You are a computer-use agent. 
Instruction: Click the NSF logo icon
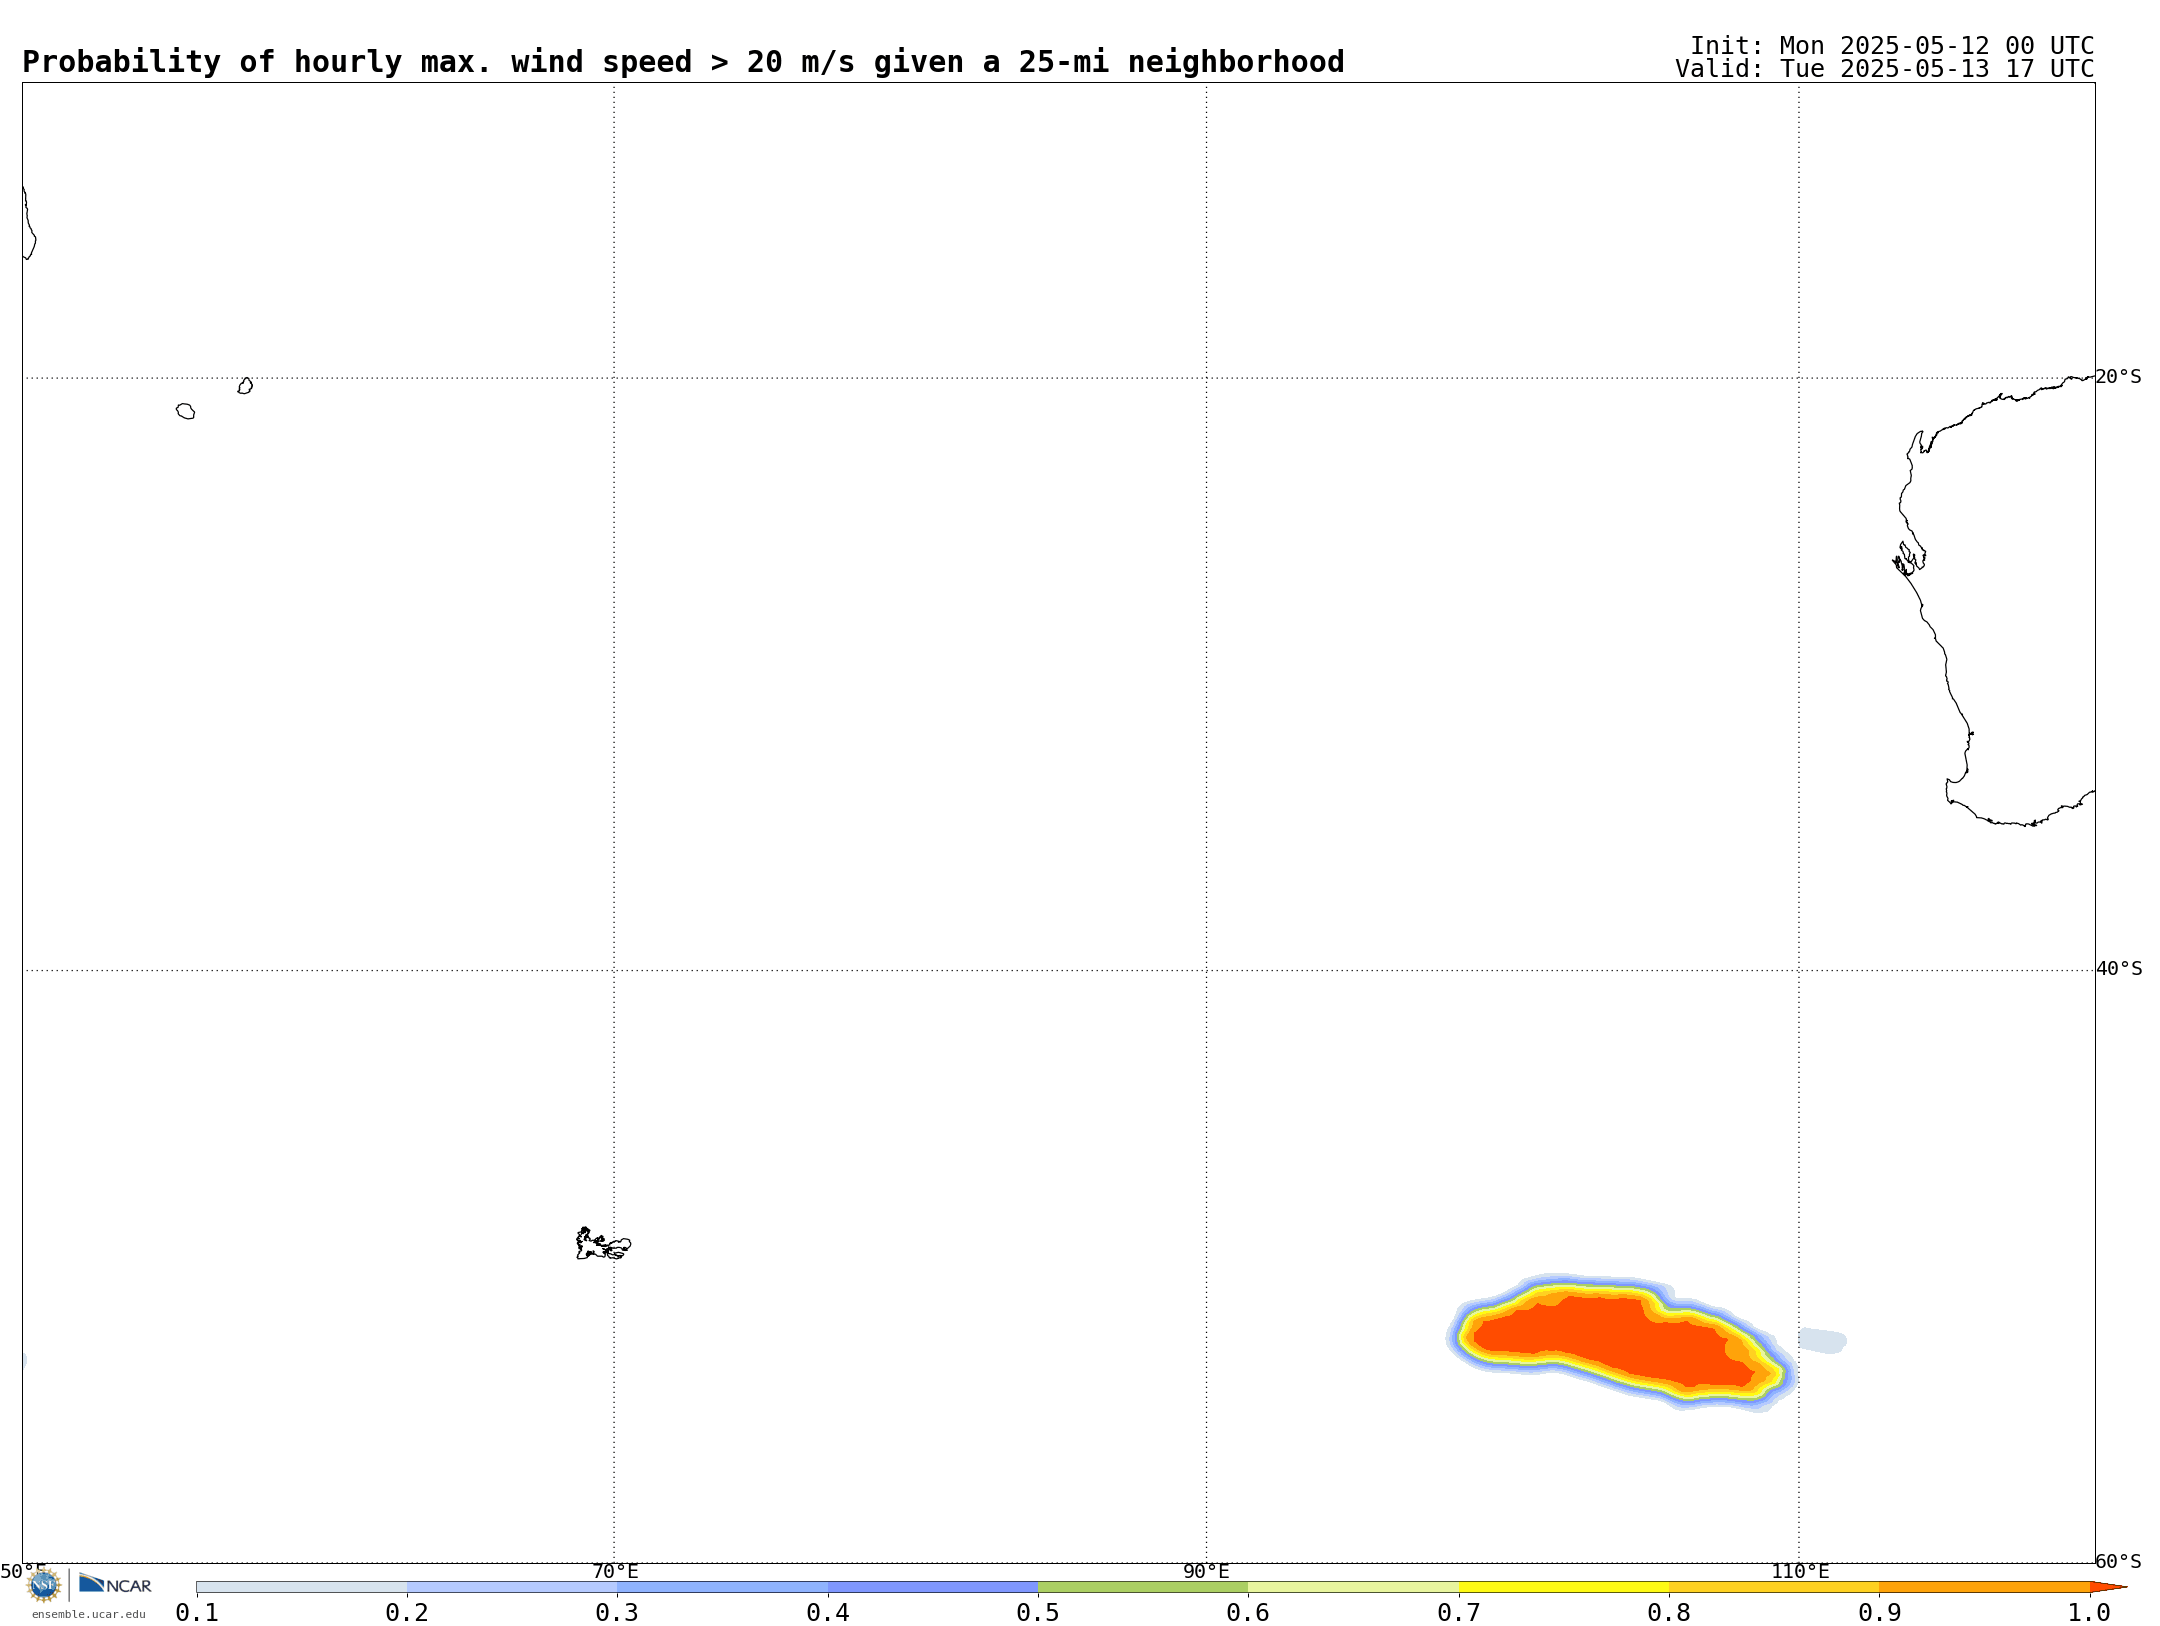coord(43,1585)
